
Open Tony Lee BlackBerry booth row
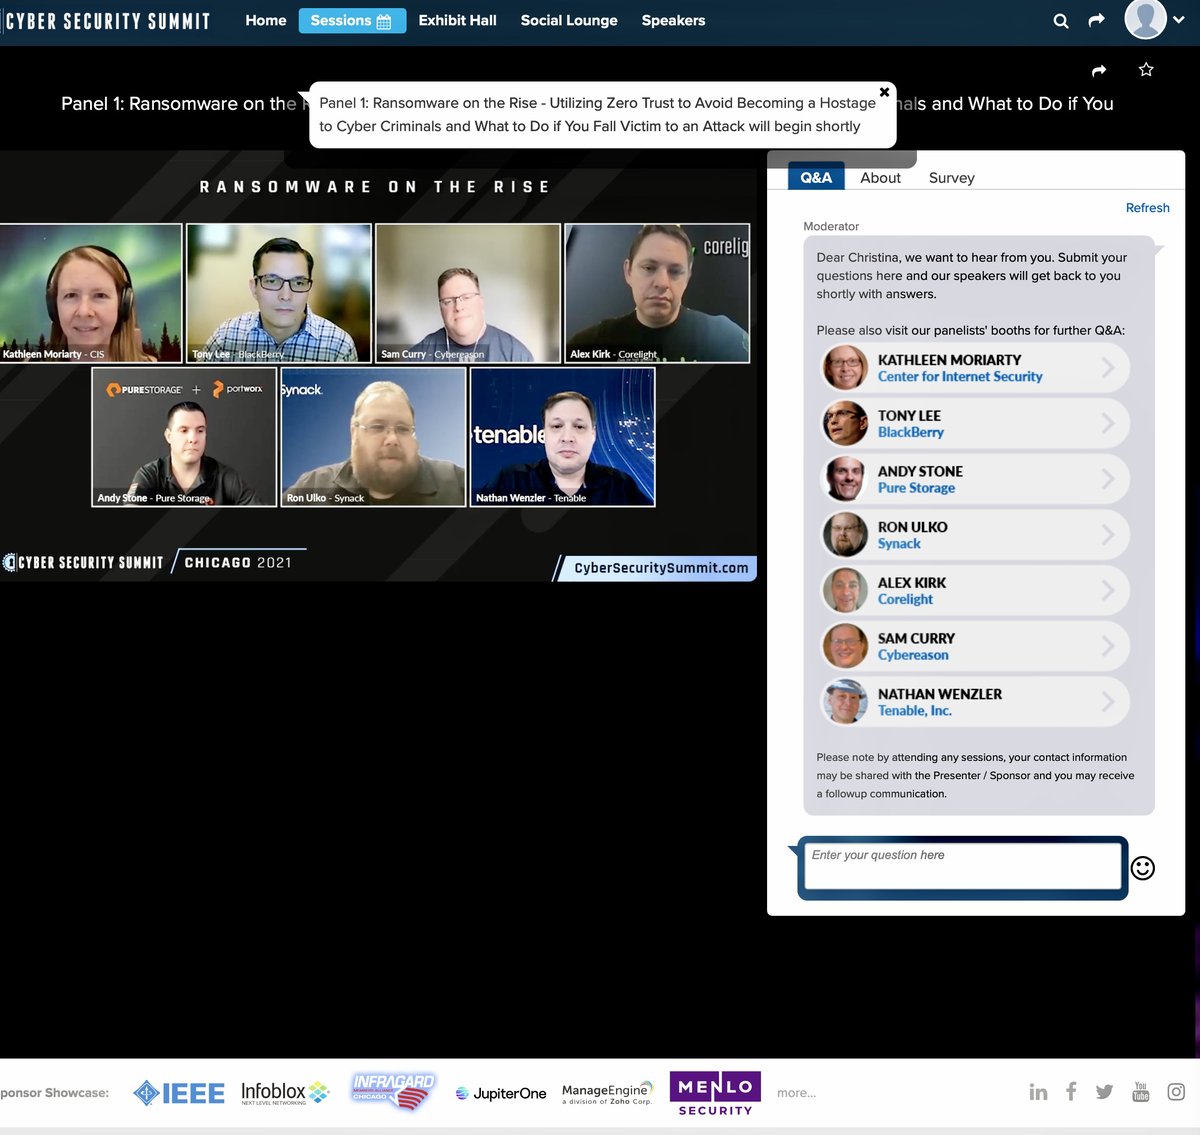(974, 424)
